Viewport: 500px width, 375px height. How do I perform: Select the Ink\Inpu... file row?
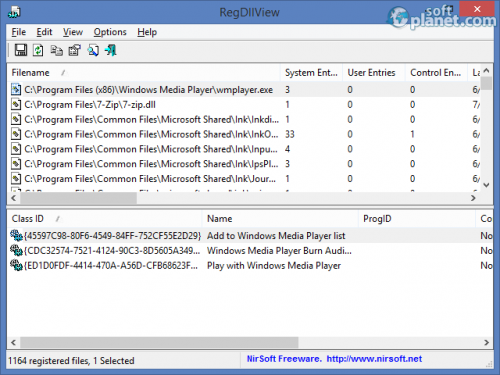point(245,149)
